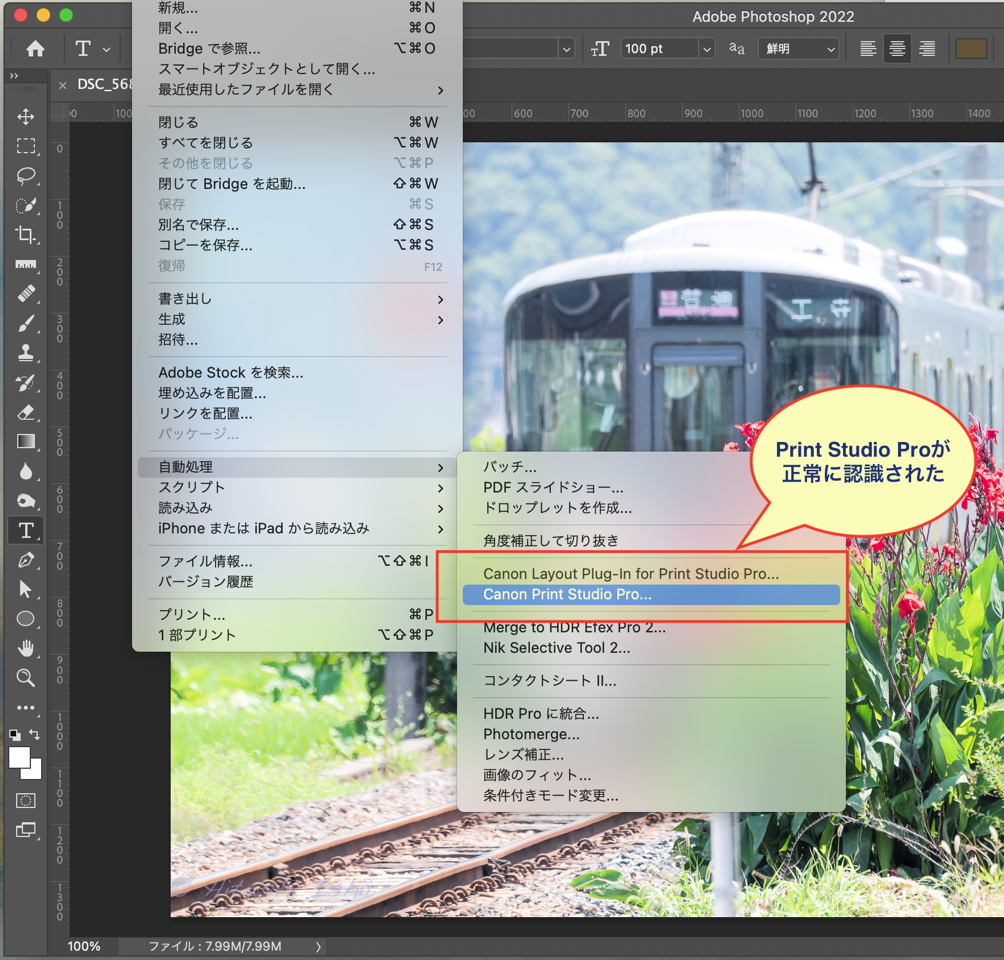The image size is (1004, 960).
Task: Choose Photomerge from the submenu
Action: tap(651, 734)
